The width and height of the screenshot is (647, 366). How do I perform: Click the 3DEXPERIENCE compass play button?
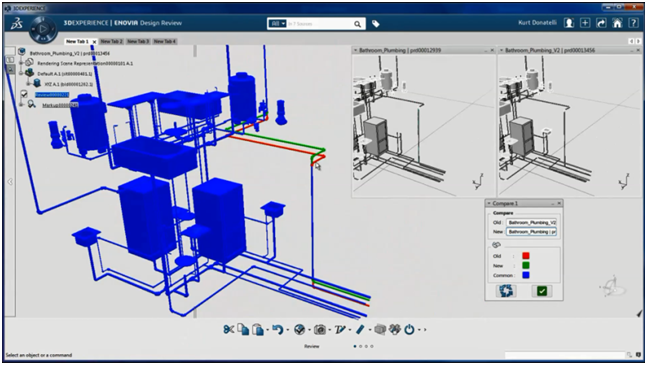point(43,29)
